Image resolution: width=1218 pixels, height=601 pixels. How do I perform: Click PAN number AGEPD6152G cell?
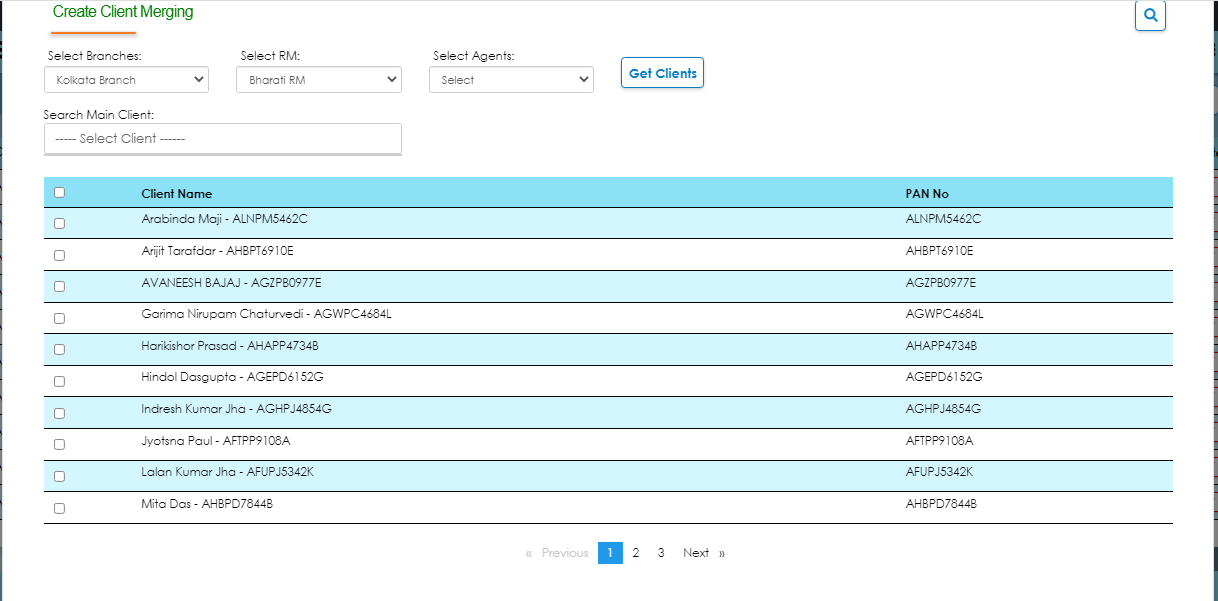tap(944, 377)
